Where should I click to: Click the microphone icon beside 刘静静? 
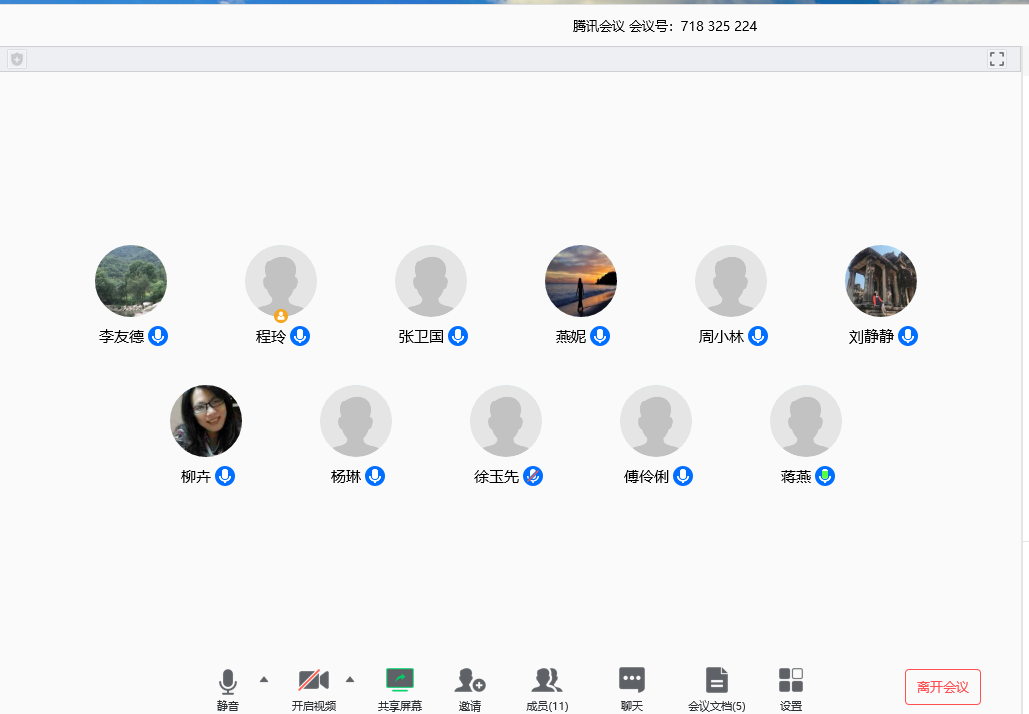pos(908,336)
